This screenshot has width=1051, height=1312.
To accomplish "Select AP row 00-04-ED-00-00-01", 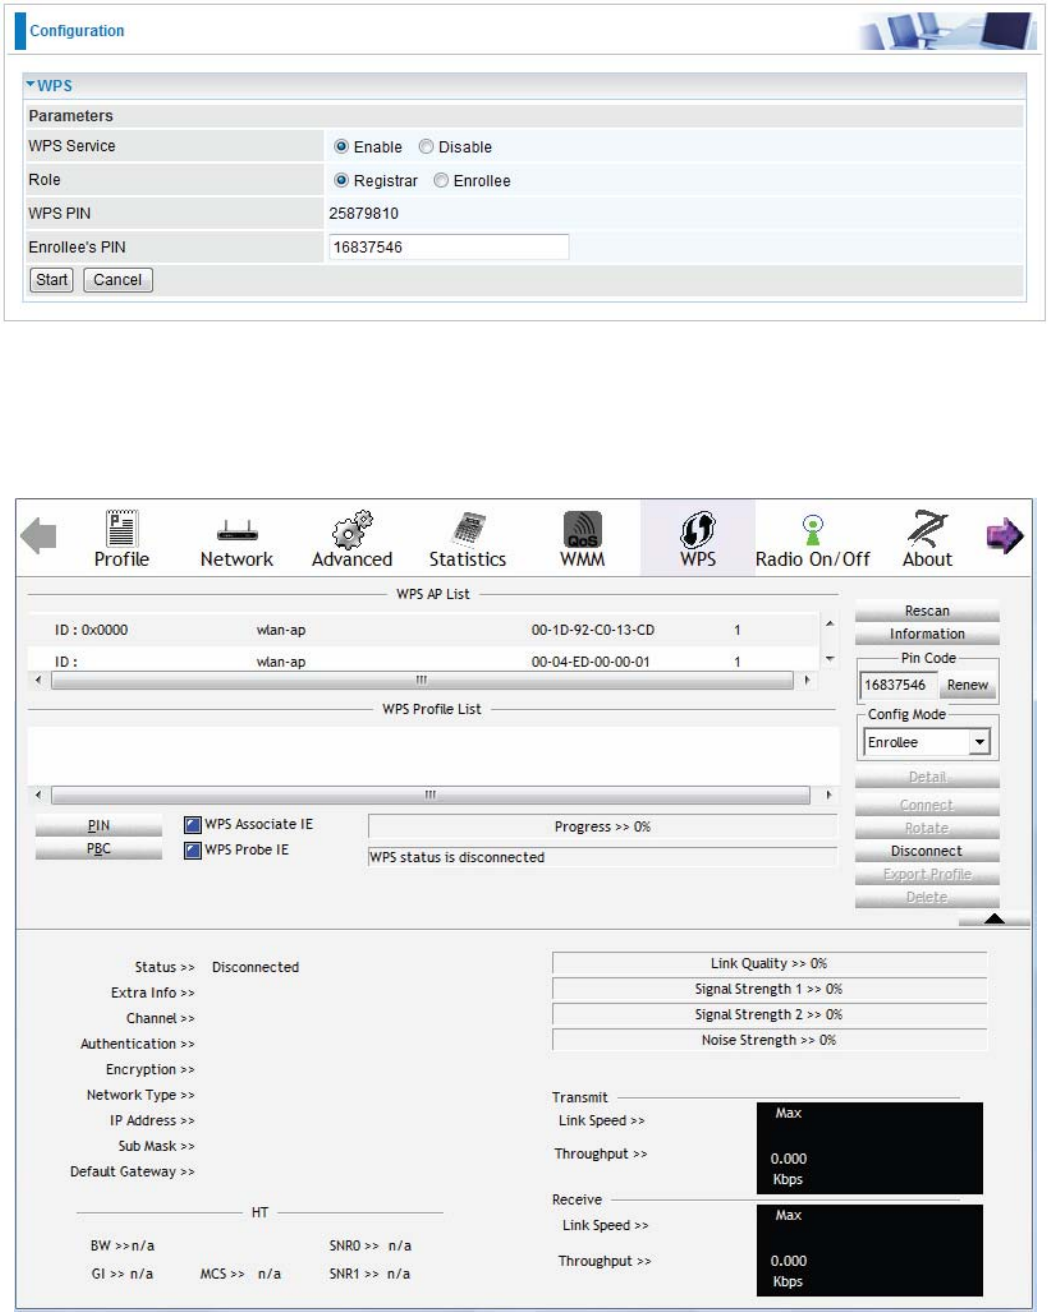I will (423, 661).
